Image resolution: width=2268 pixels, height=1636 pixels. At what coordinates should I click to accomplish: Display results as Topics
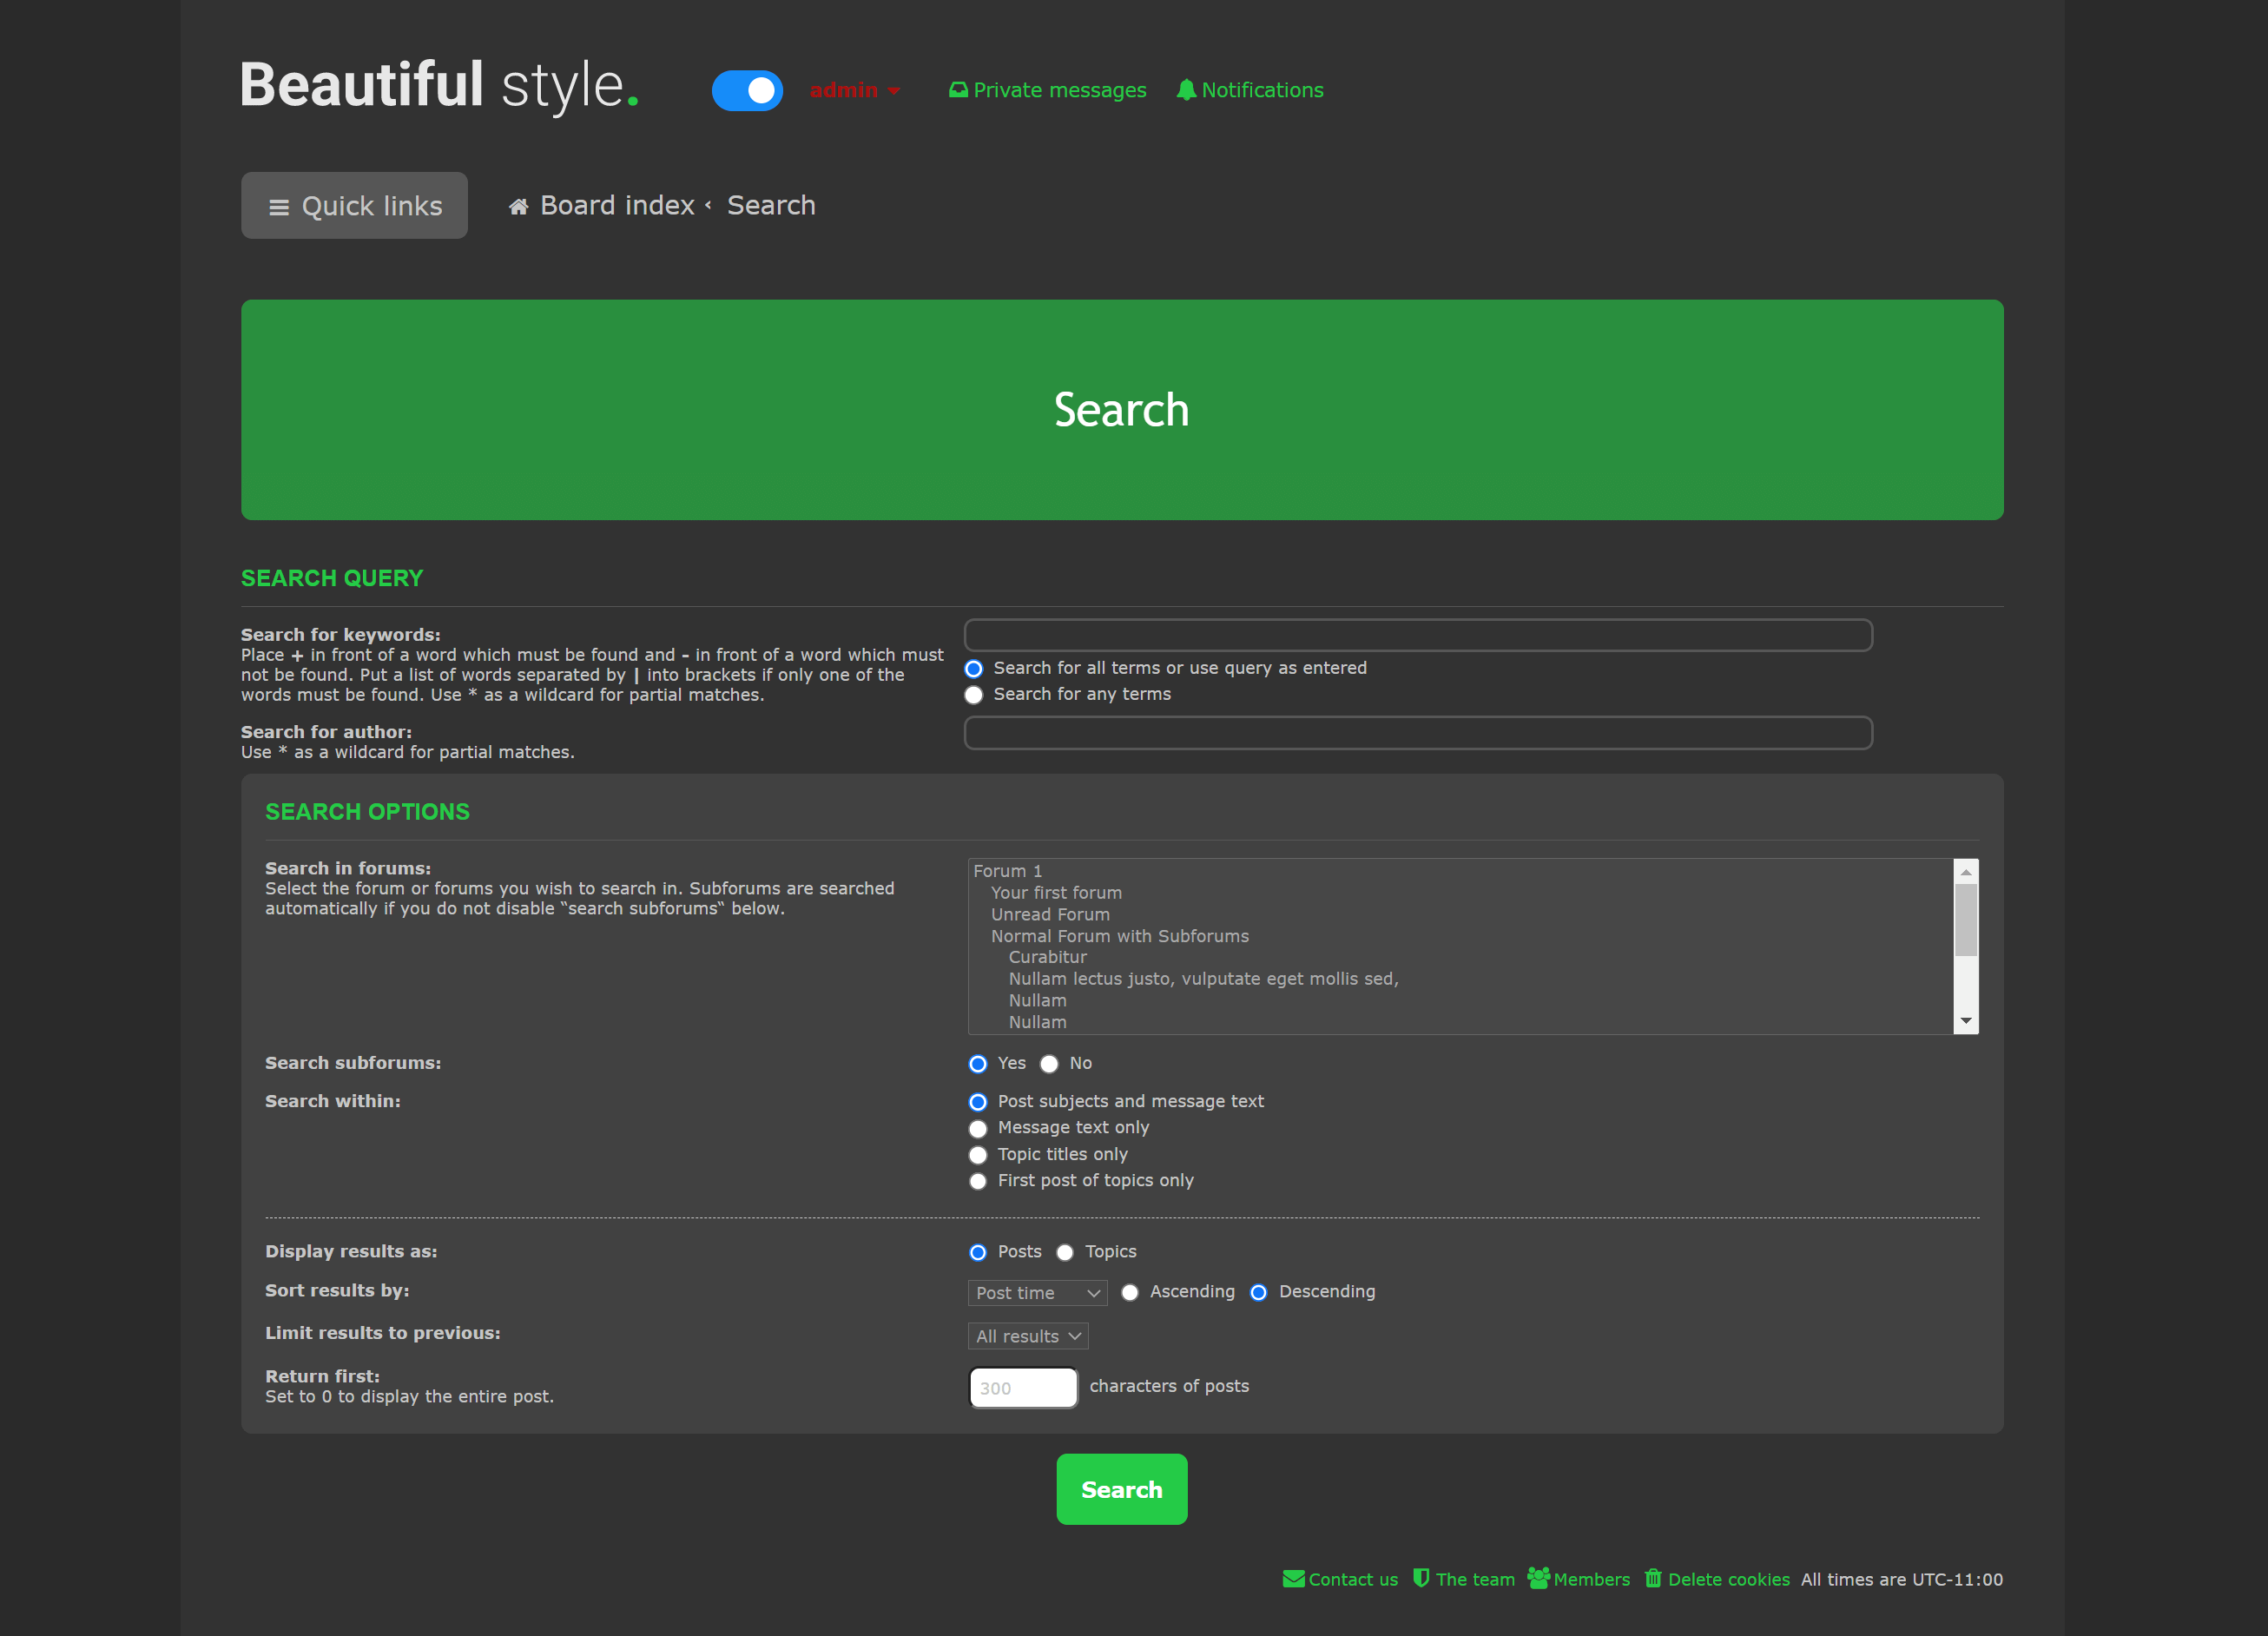point(1065,1253)
